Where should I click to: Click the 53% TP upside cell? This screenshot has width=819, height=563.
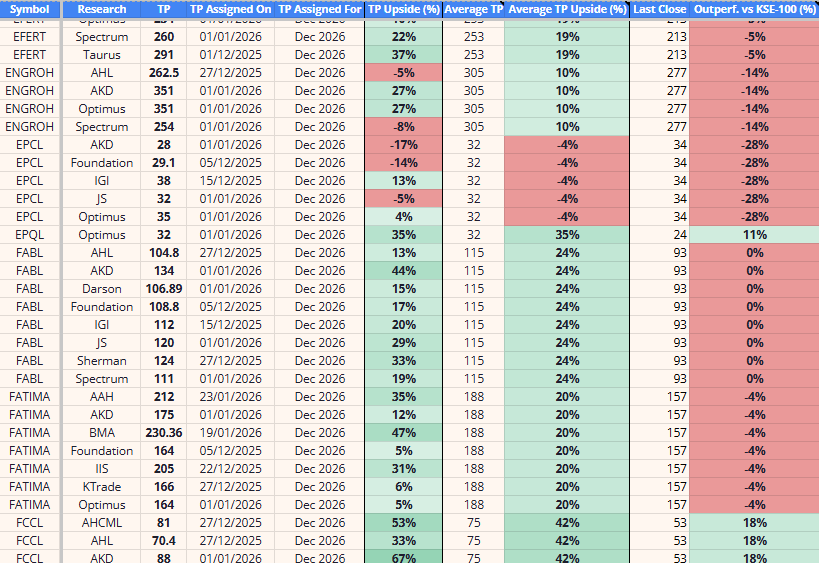pyautogui.click(x=404, y=523)
